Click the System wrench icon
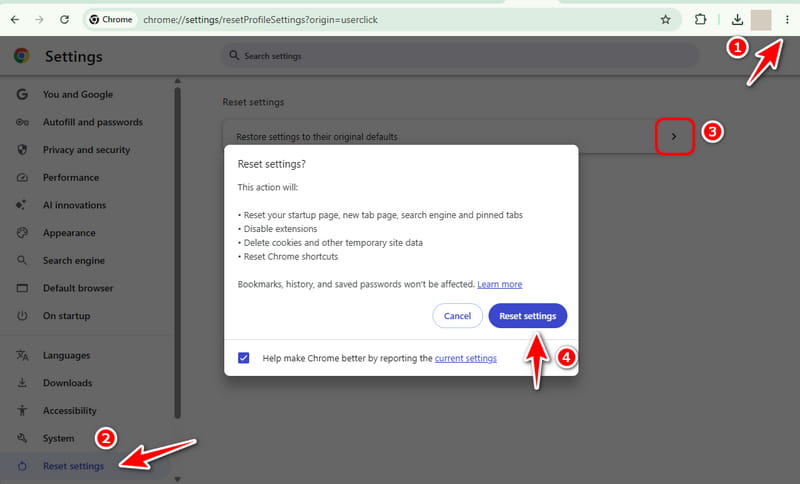 coord(22,438)
